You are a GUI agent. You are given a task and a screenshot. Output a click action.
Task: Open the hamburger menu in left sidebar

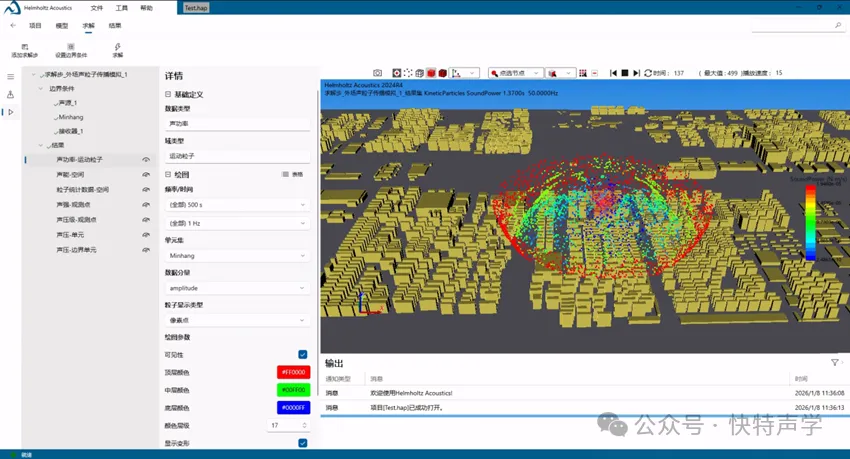10,77
